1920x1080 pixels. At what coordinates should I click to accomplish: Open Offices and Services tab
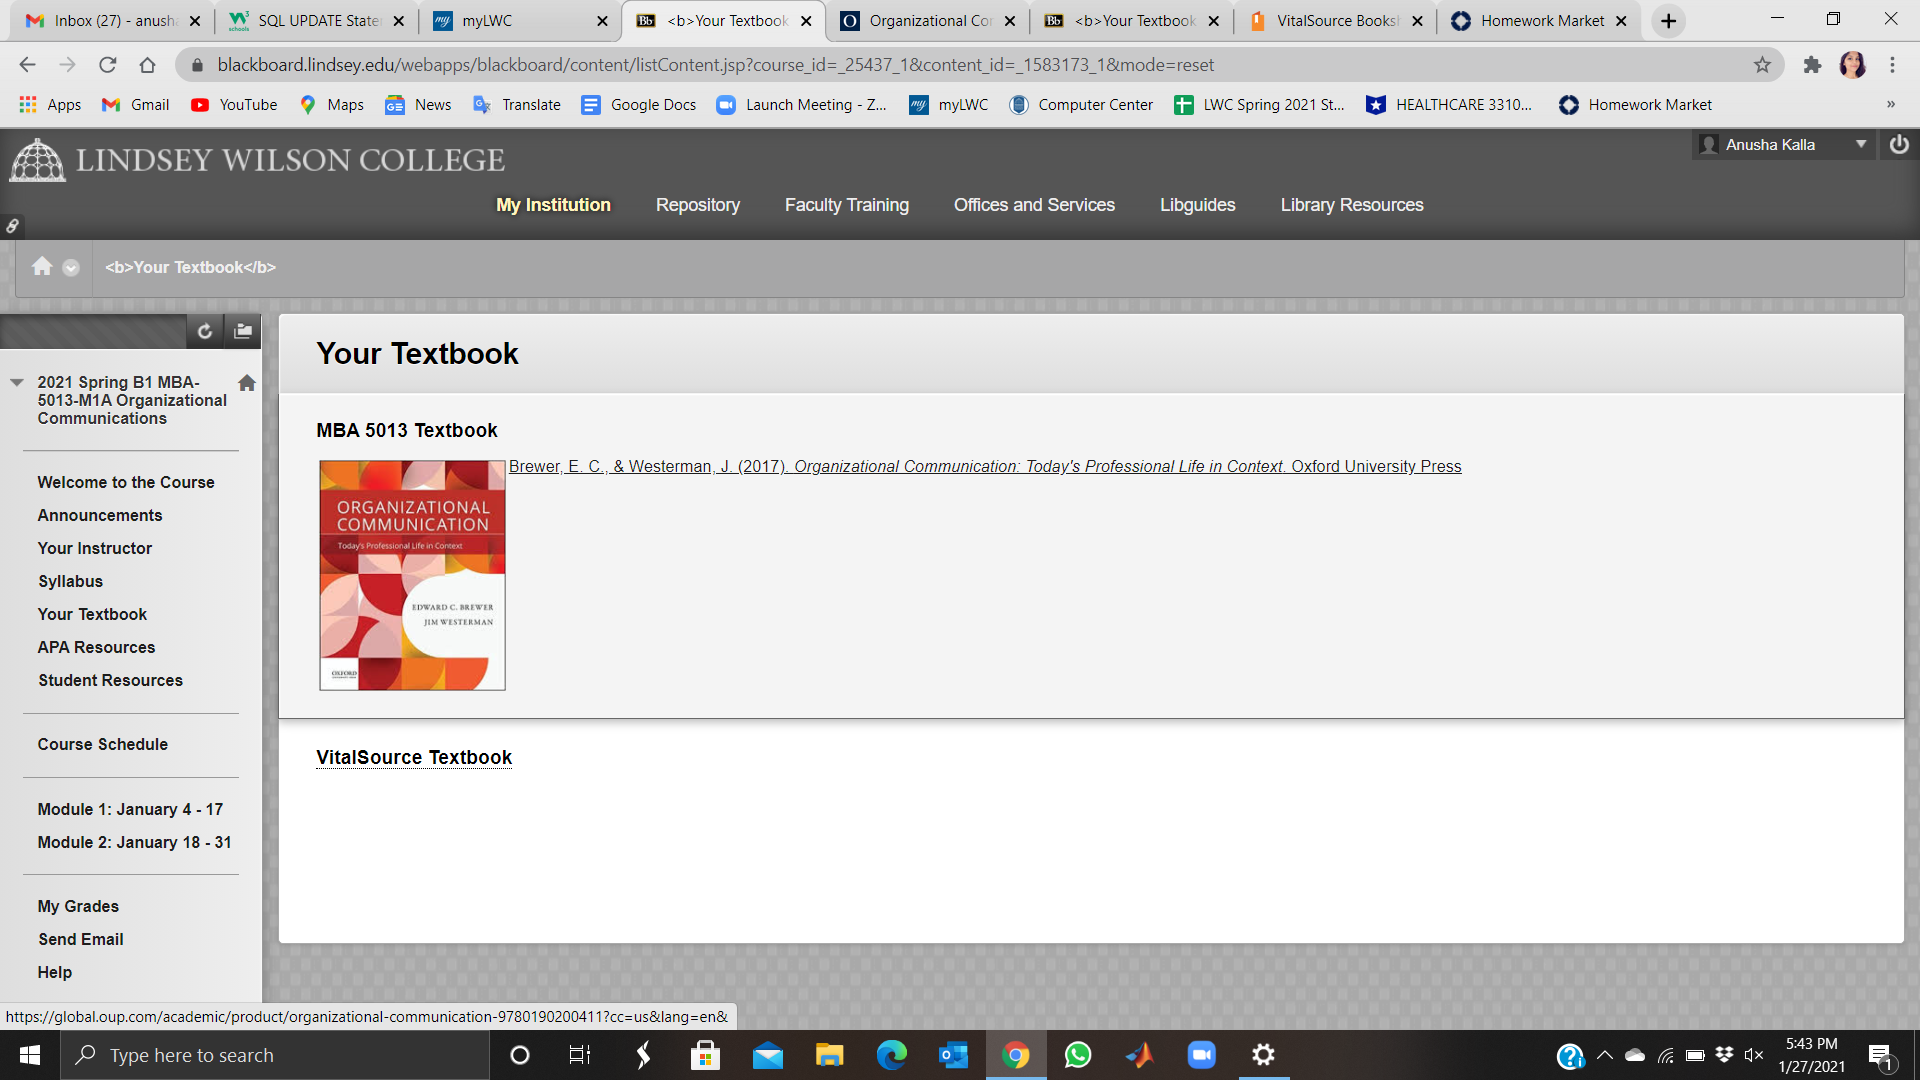[x=1034, y=205]
